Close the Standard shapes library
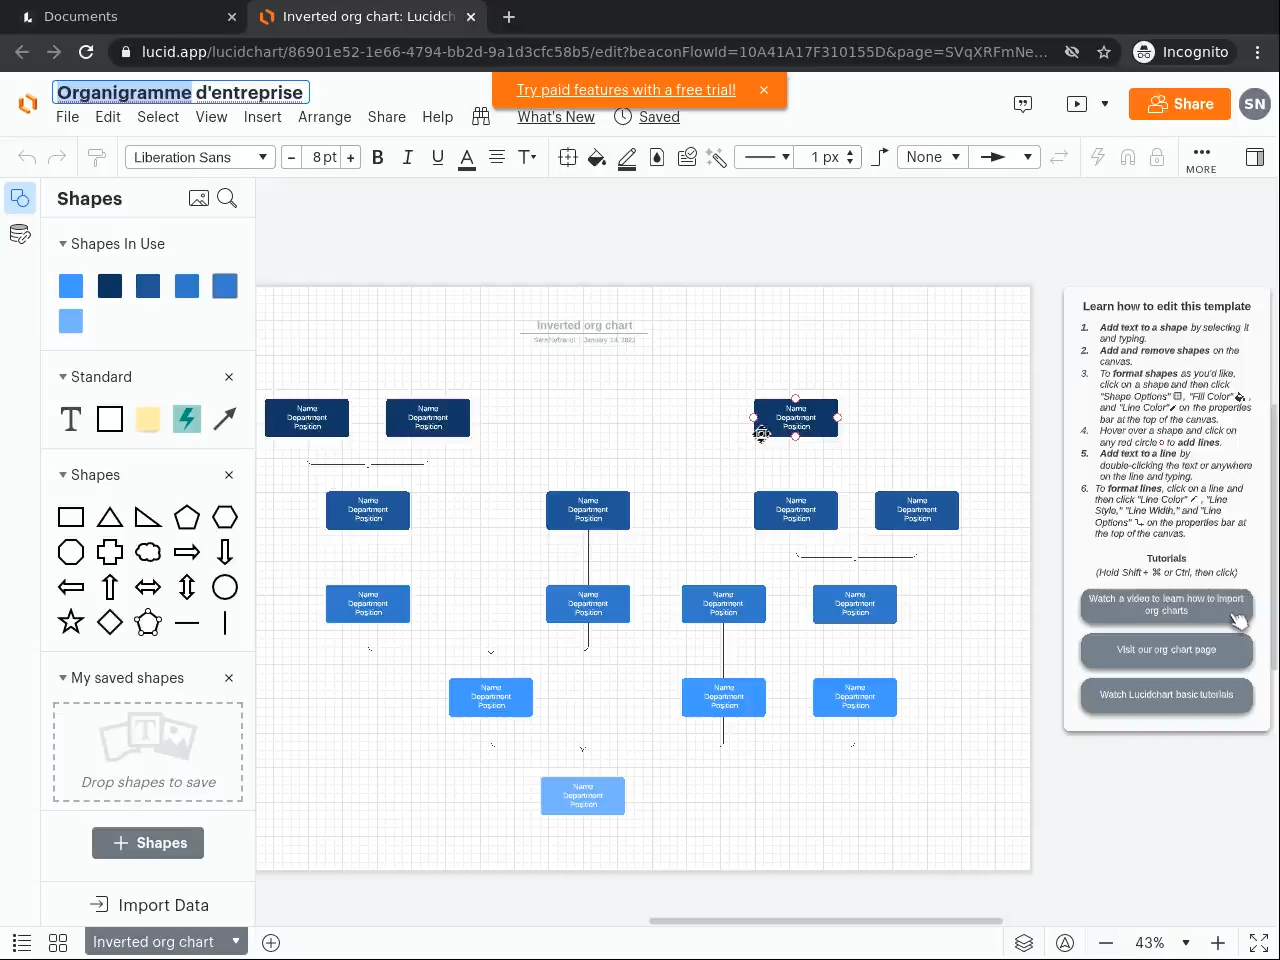Screen dimensions: 1280x960 coord(229,377)
